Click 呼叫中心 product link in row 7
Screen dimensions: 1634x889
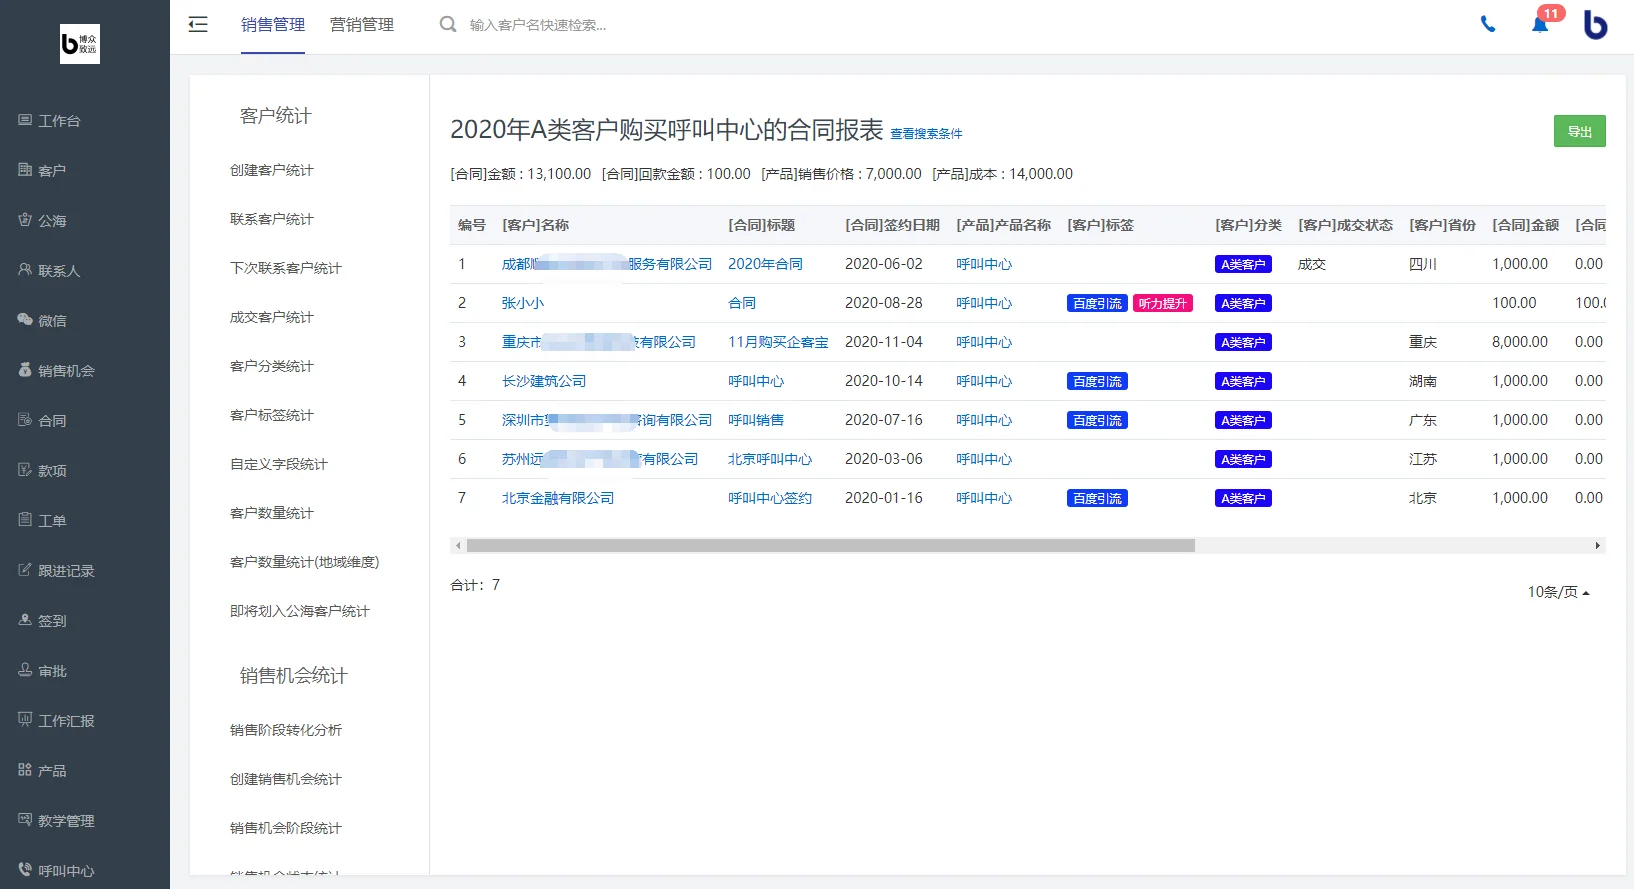[x=984, y=498]
